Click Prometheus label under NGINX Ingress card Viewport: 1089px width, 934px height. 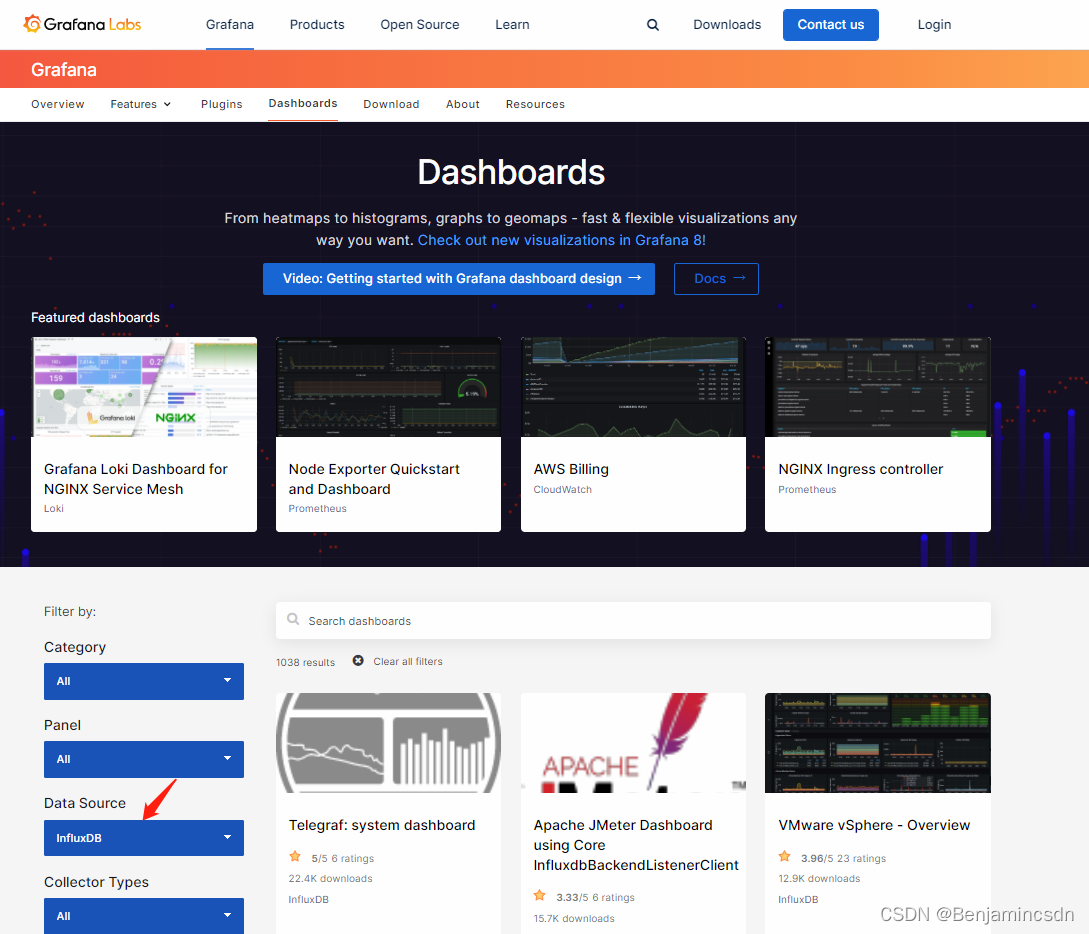pyautogui.click(x=807, y=490)
